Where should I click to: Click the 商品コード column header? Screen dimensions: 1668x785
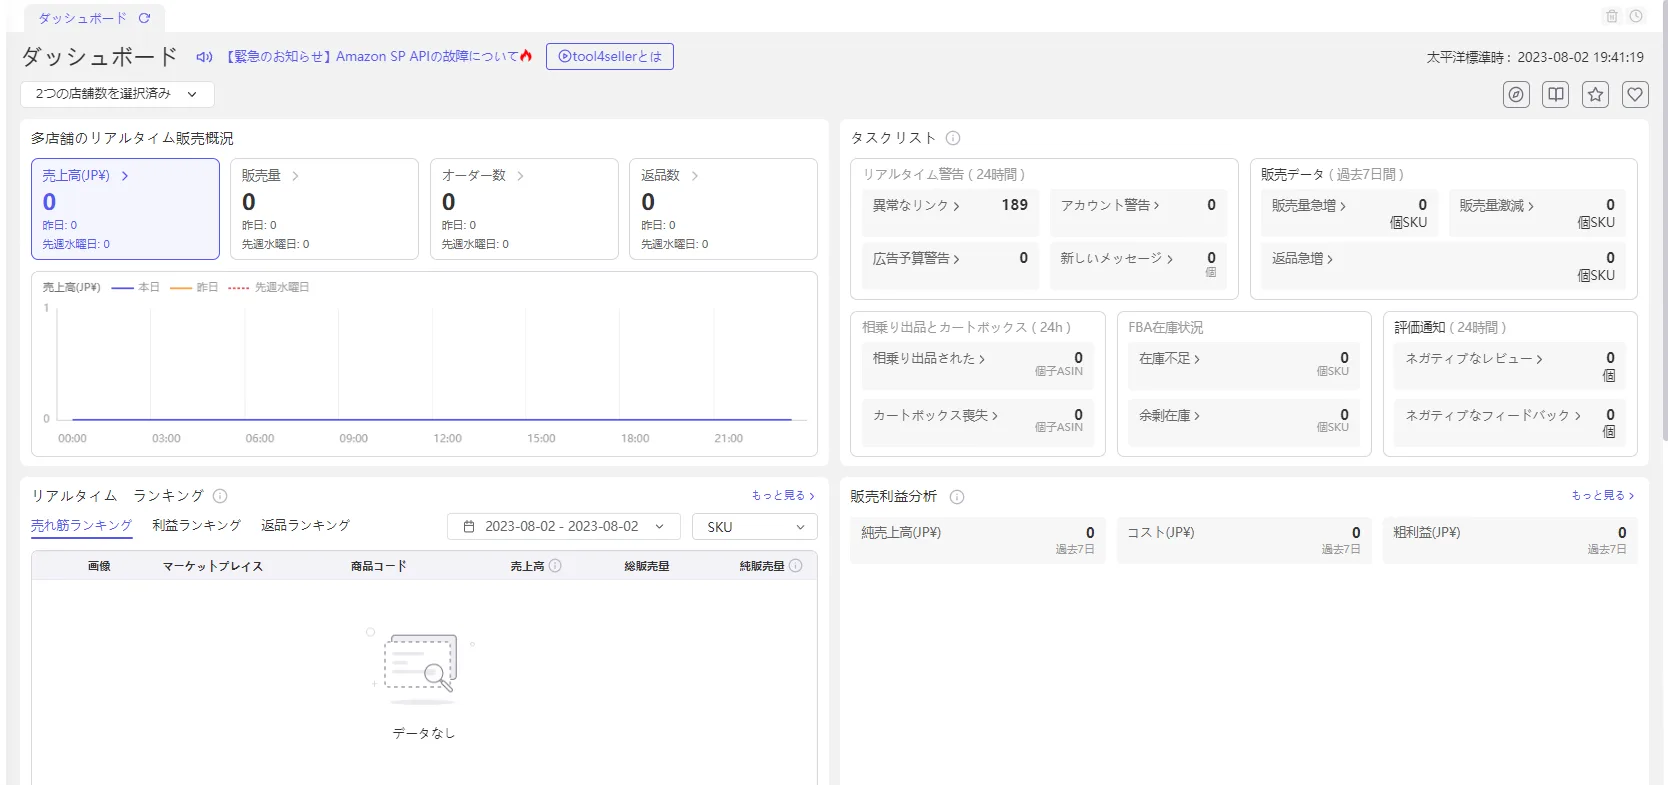[x=378, y=566]
